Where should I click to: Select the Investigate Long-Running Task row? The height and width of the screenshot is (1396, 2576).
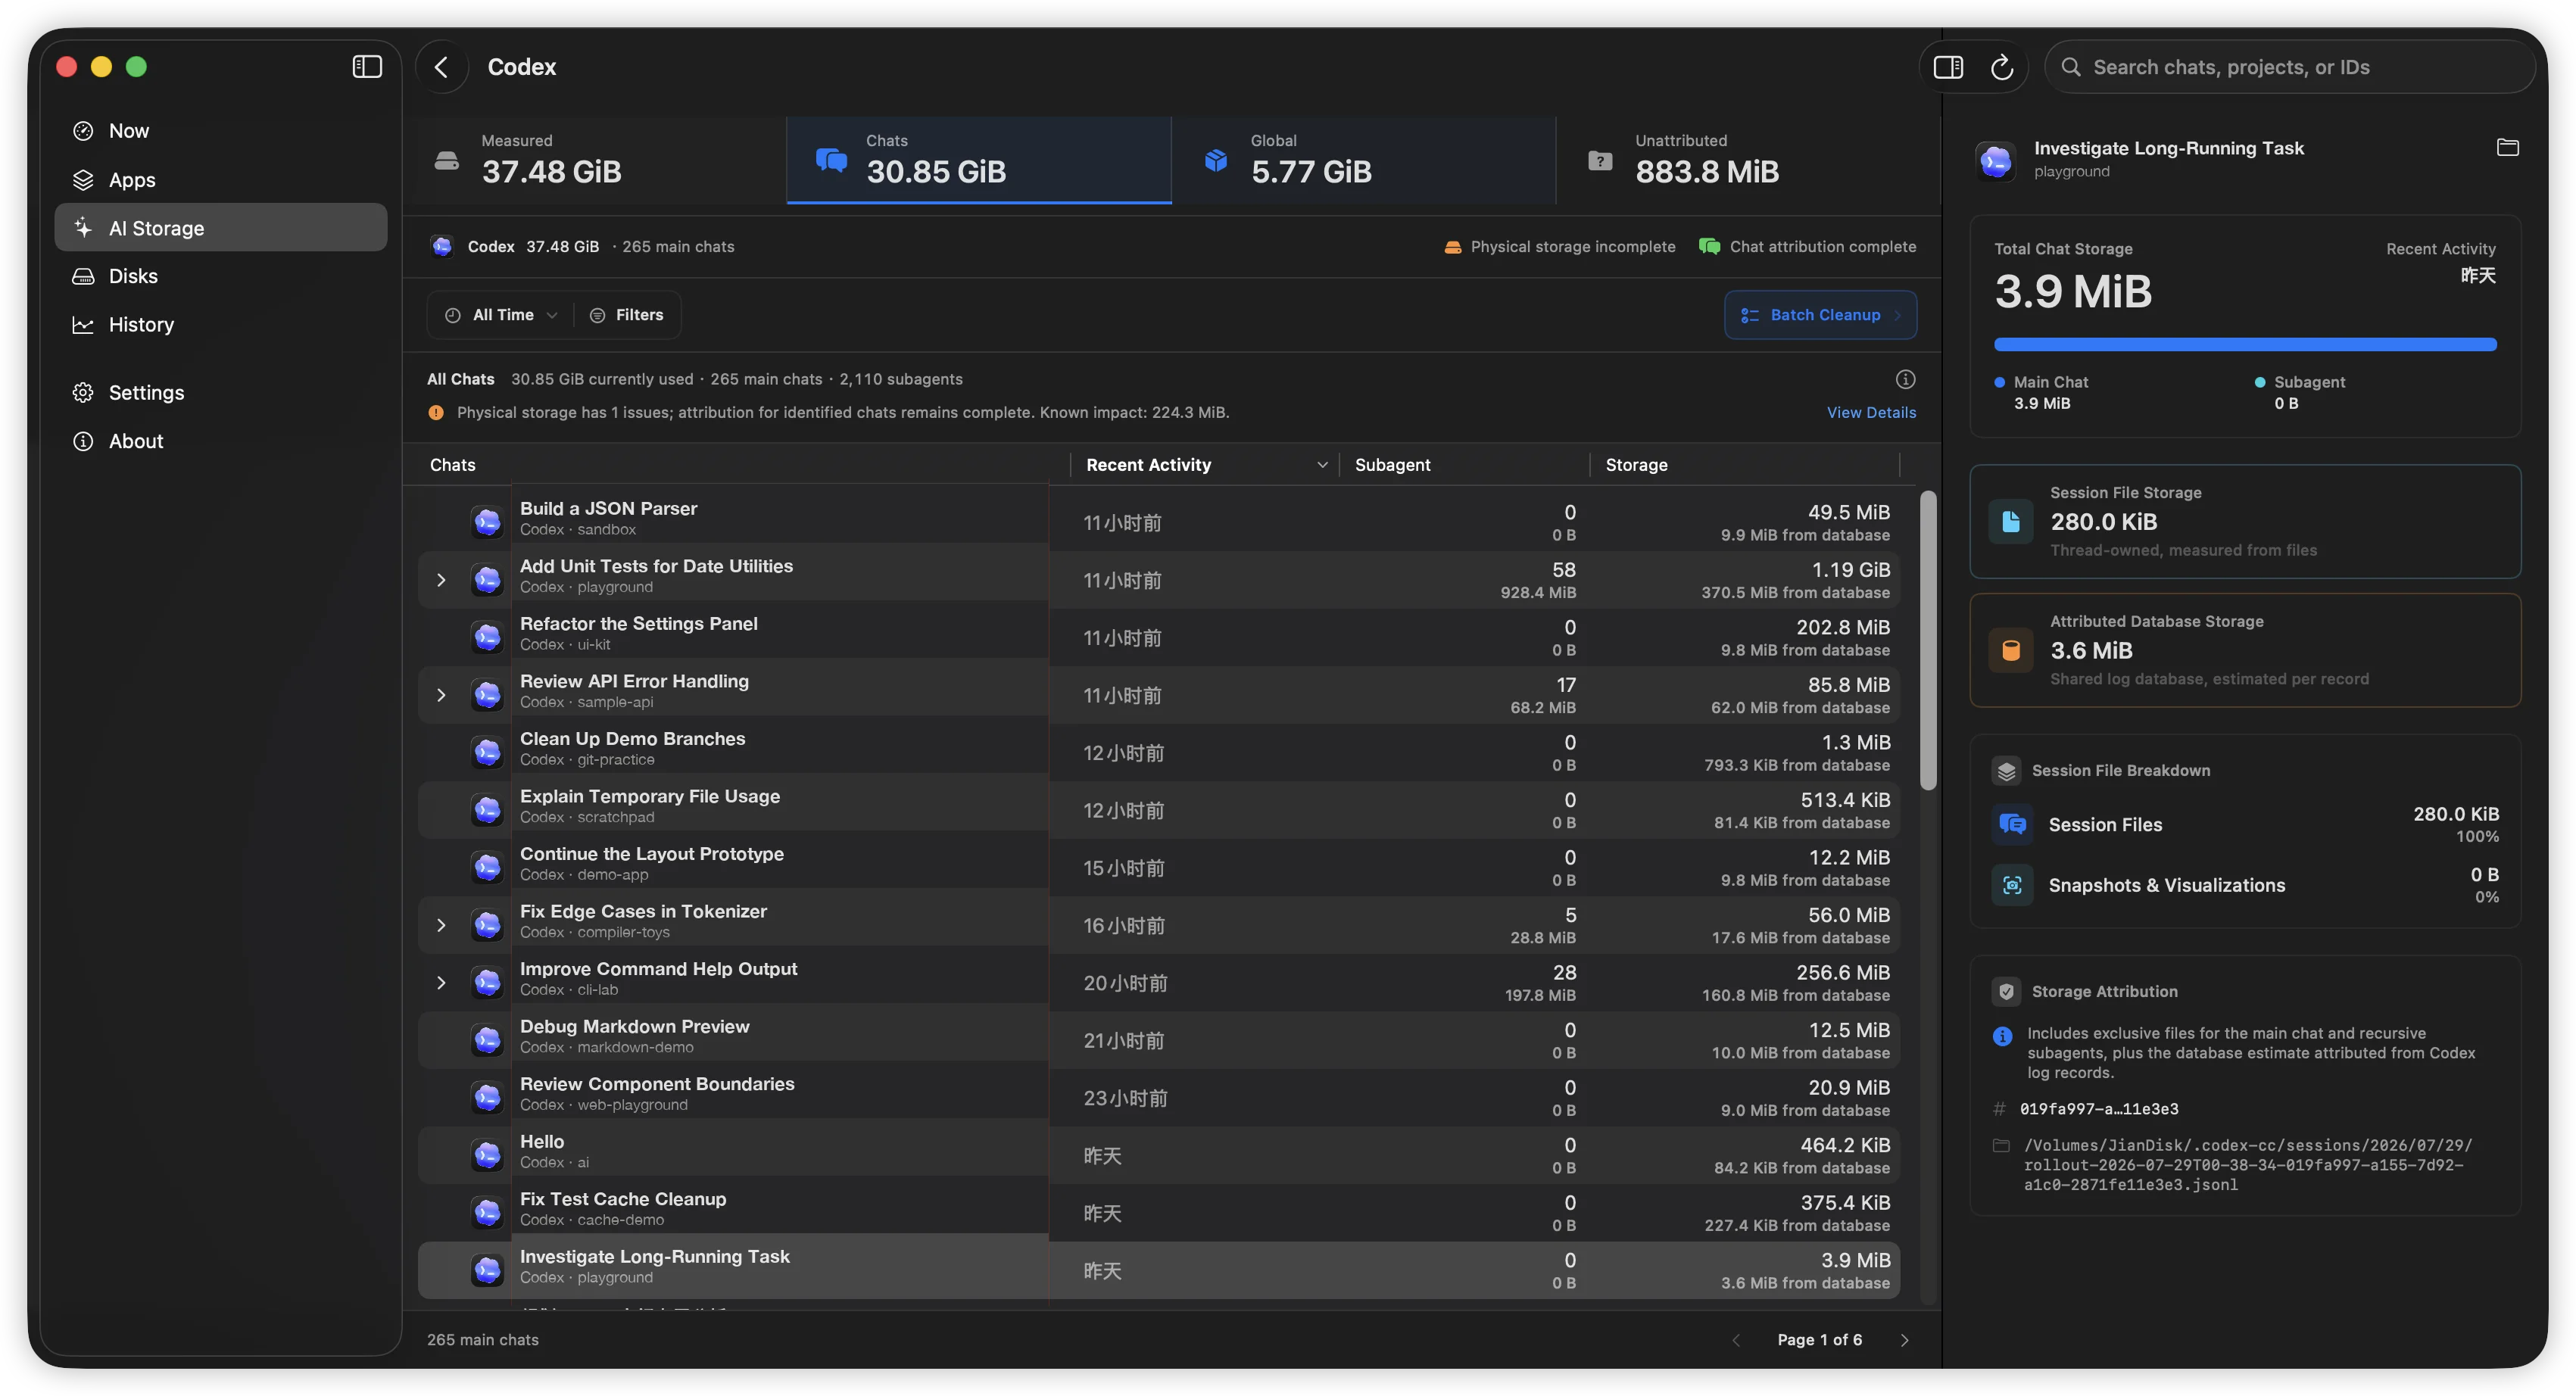pos(1158,1270)
